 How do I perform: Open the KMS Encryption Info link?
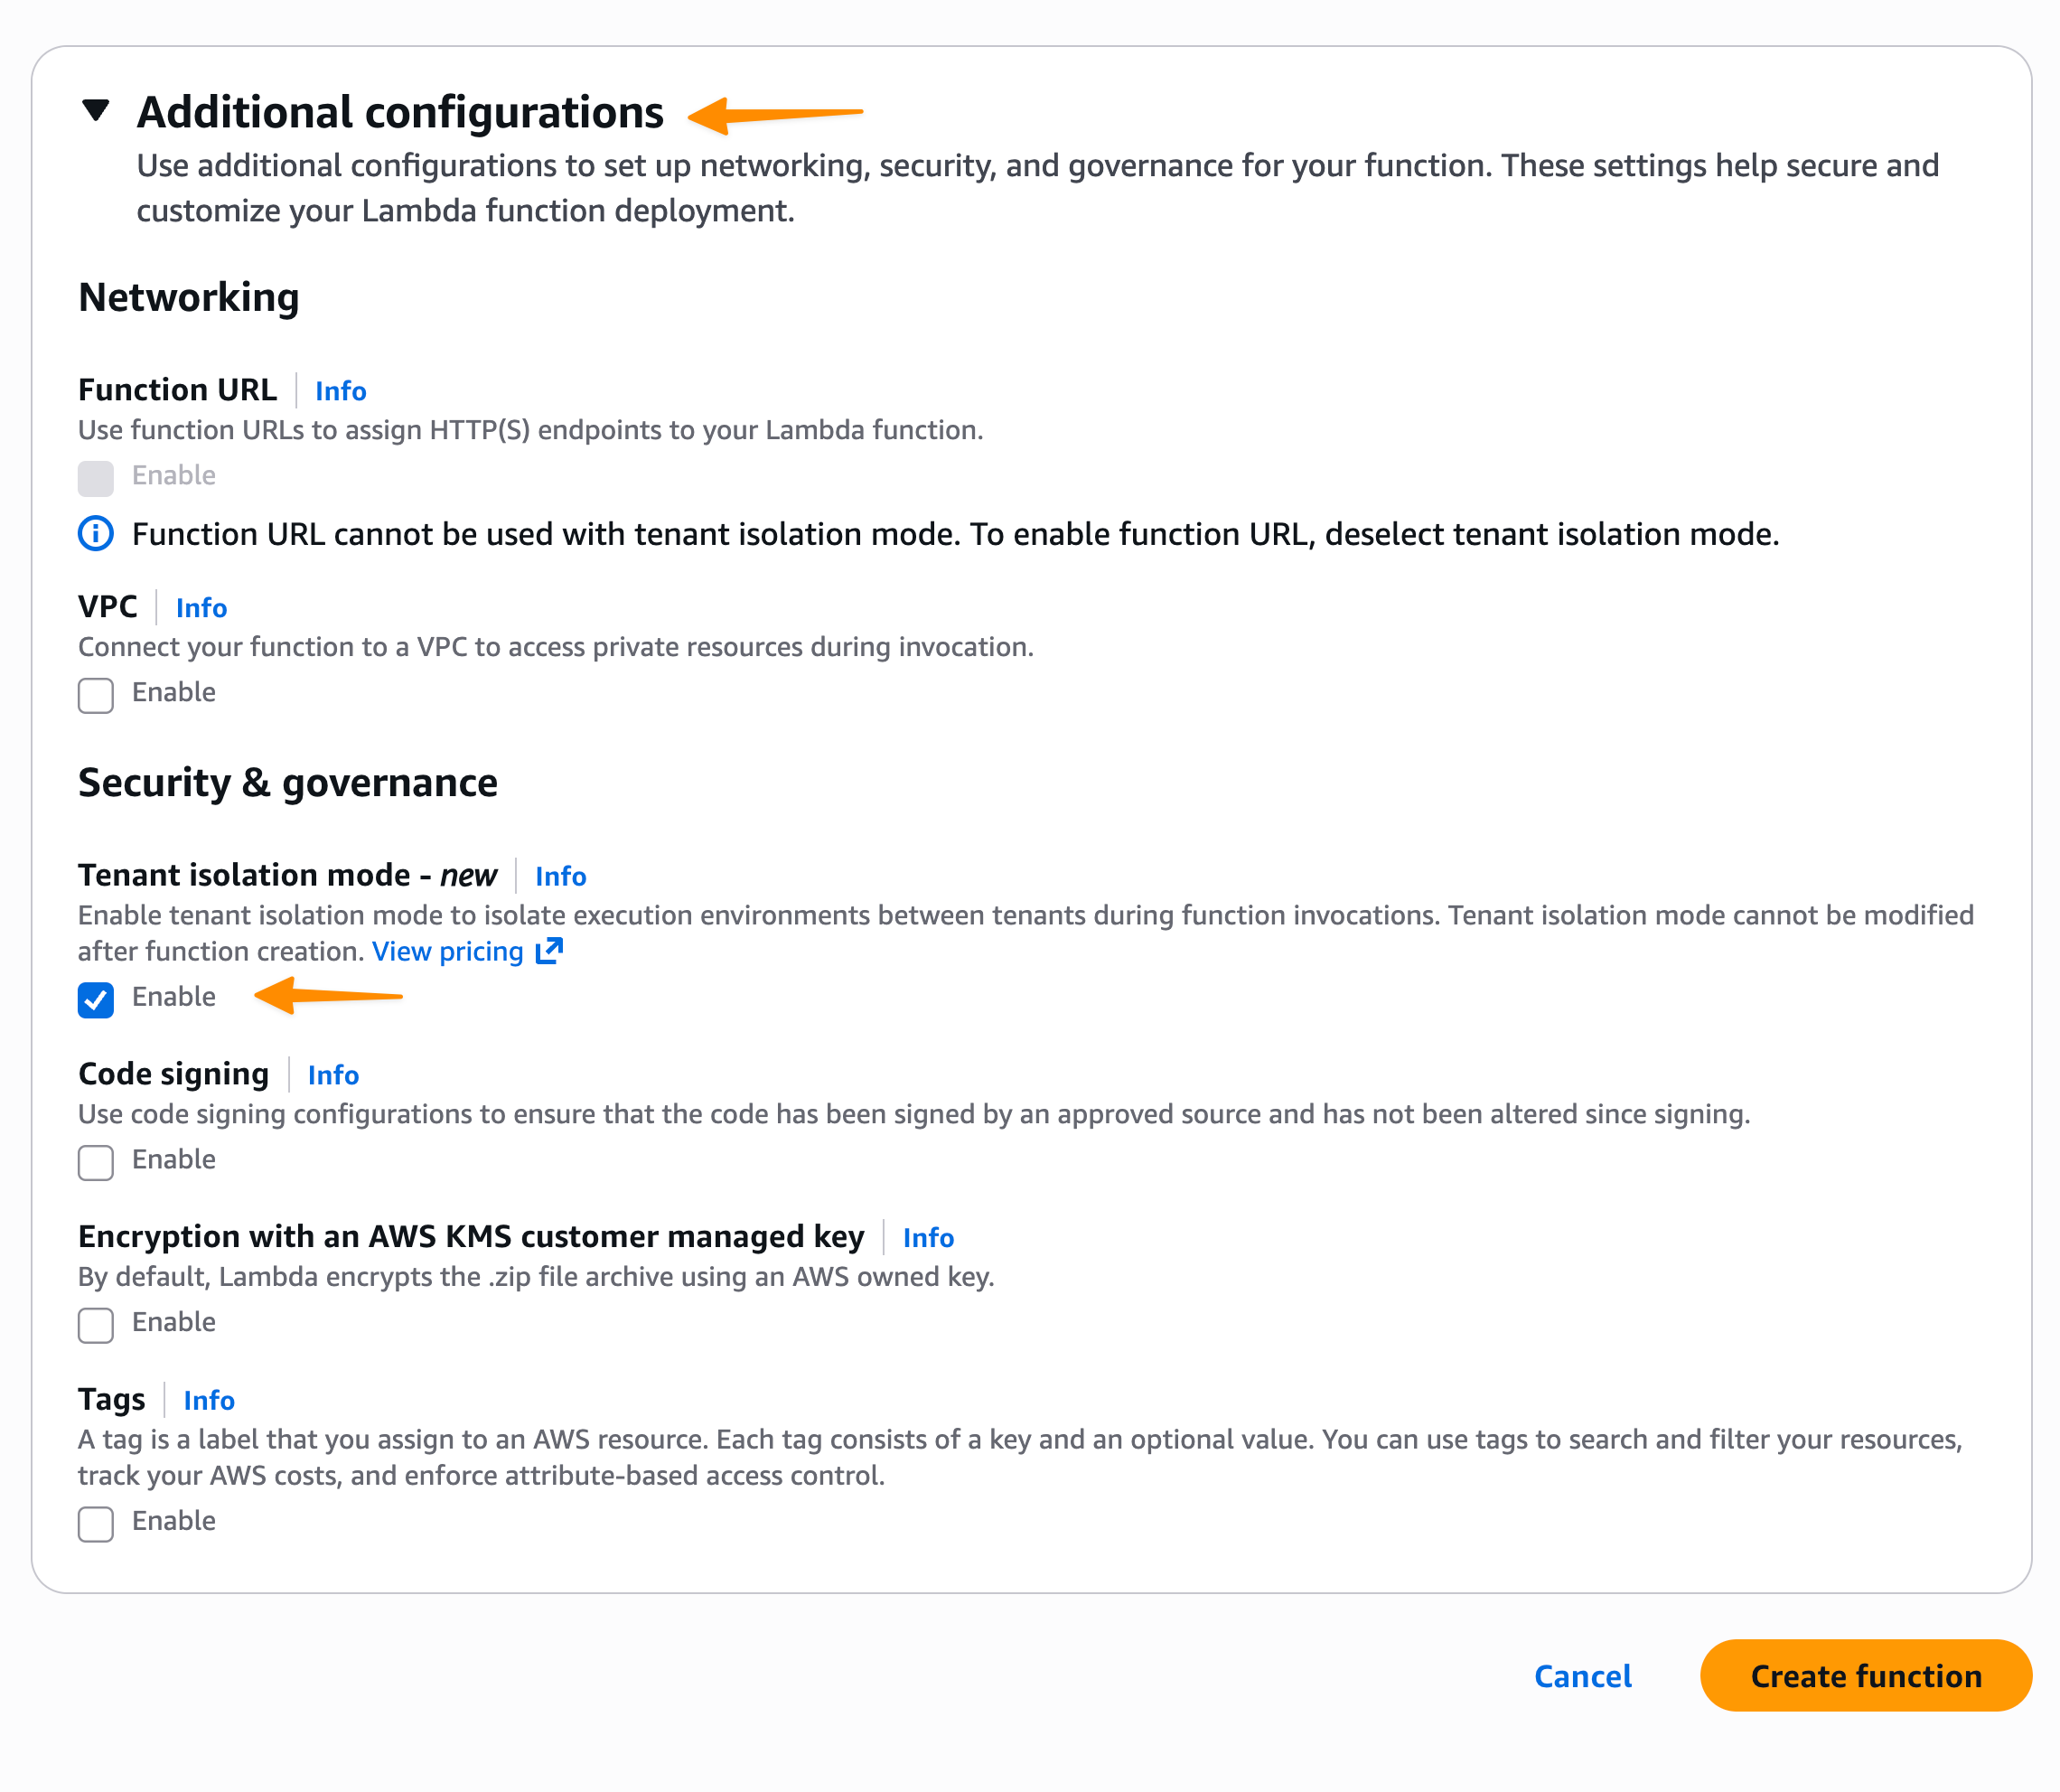tap(928, 1238)
